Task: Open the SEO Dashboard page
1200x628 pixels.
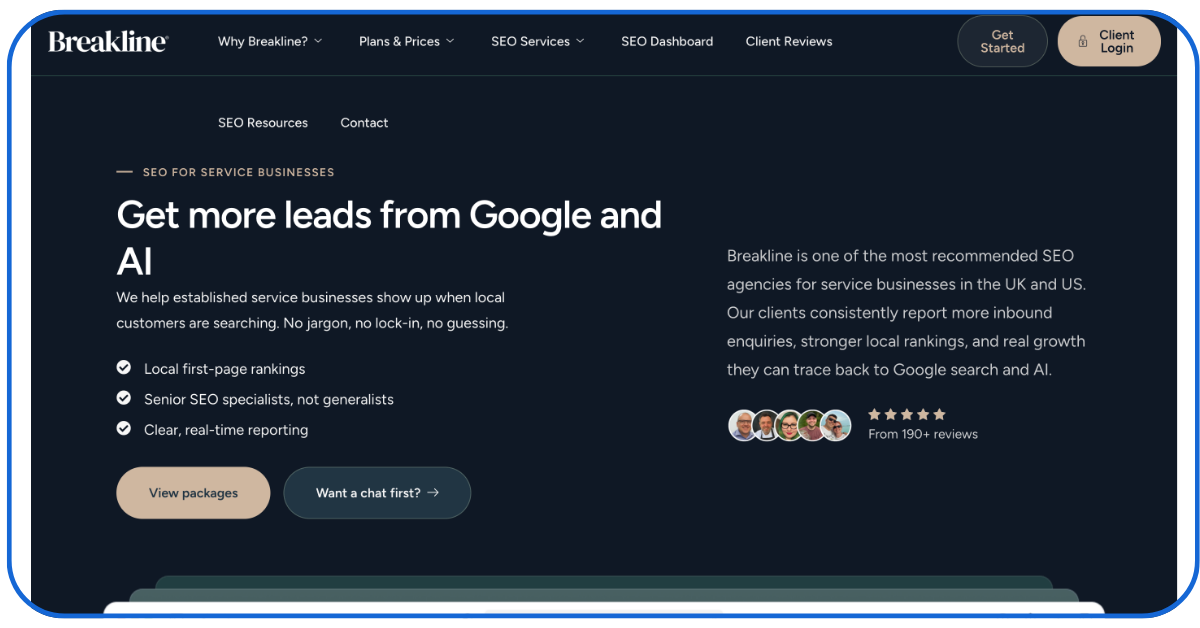Action: point(667,41)
